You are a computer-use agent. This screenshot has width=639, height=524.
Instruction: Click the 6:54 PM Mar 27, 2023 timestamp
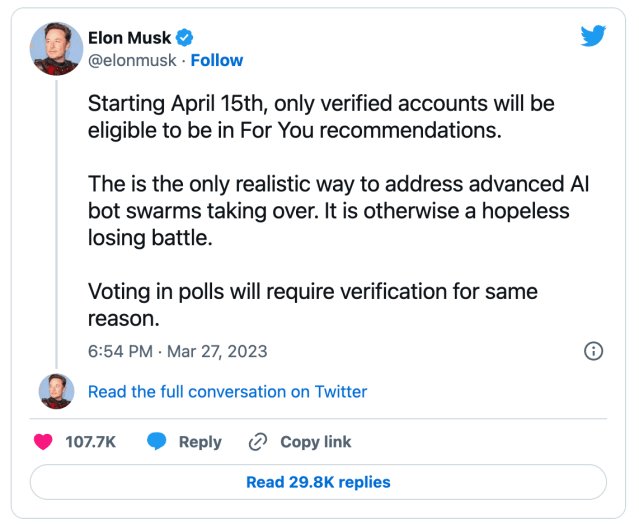tap(178, 351)
